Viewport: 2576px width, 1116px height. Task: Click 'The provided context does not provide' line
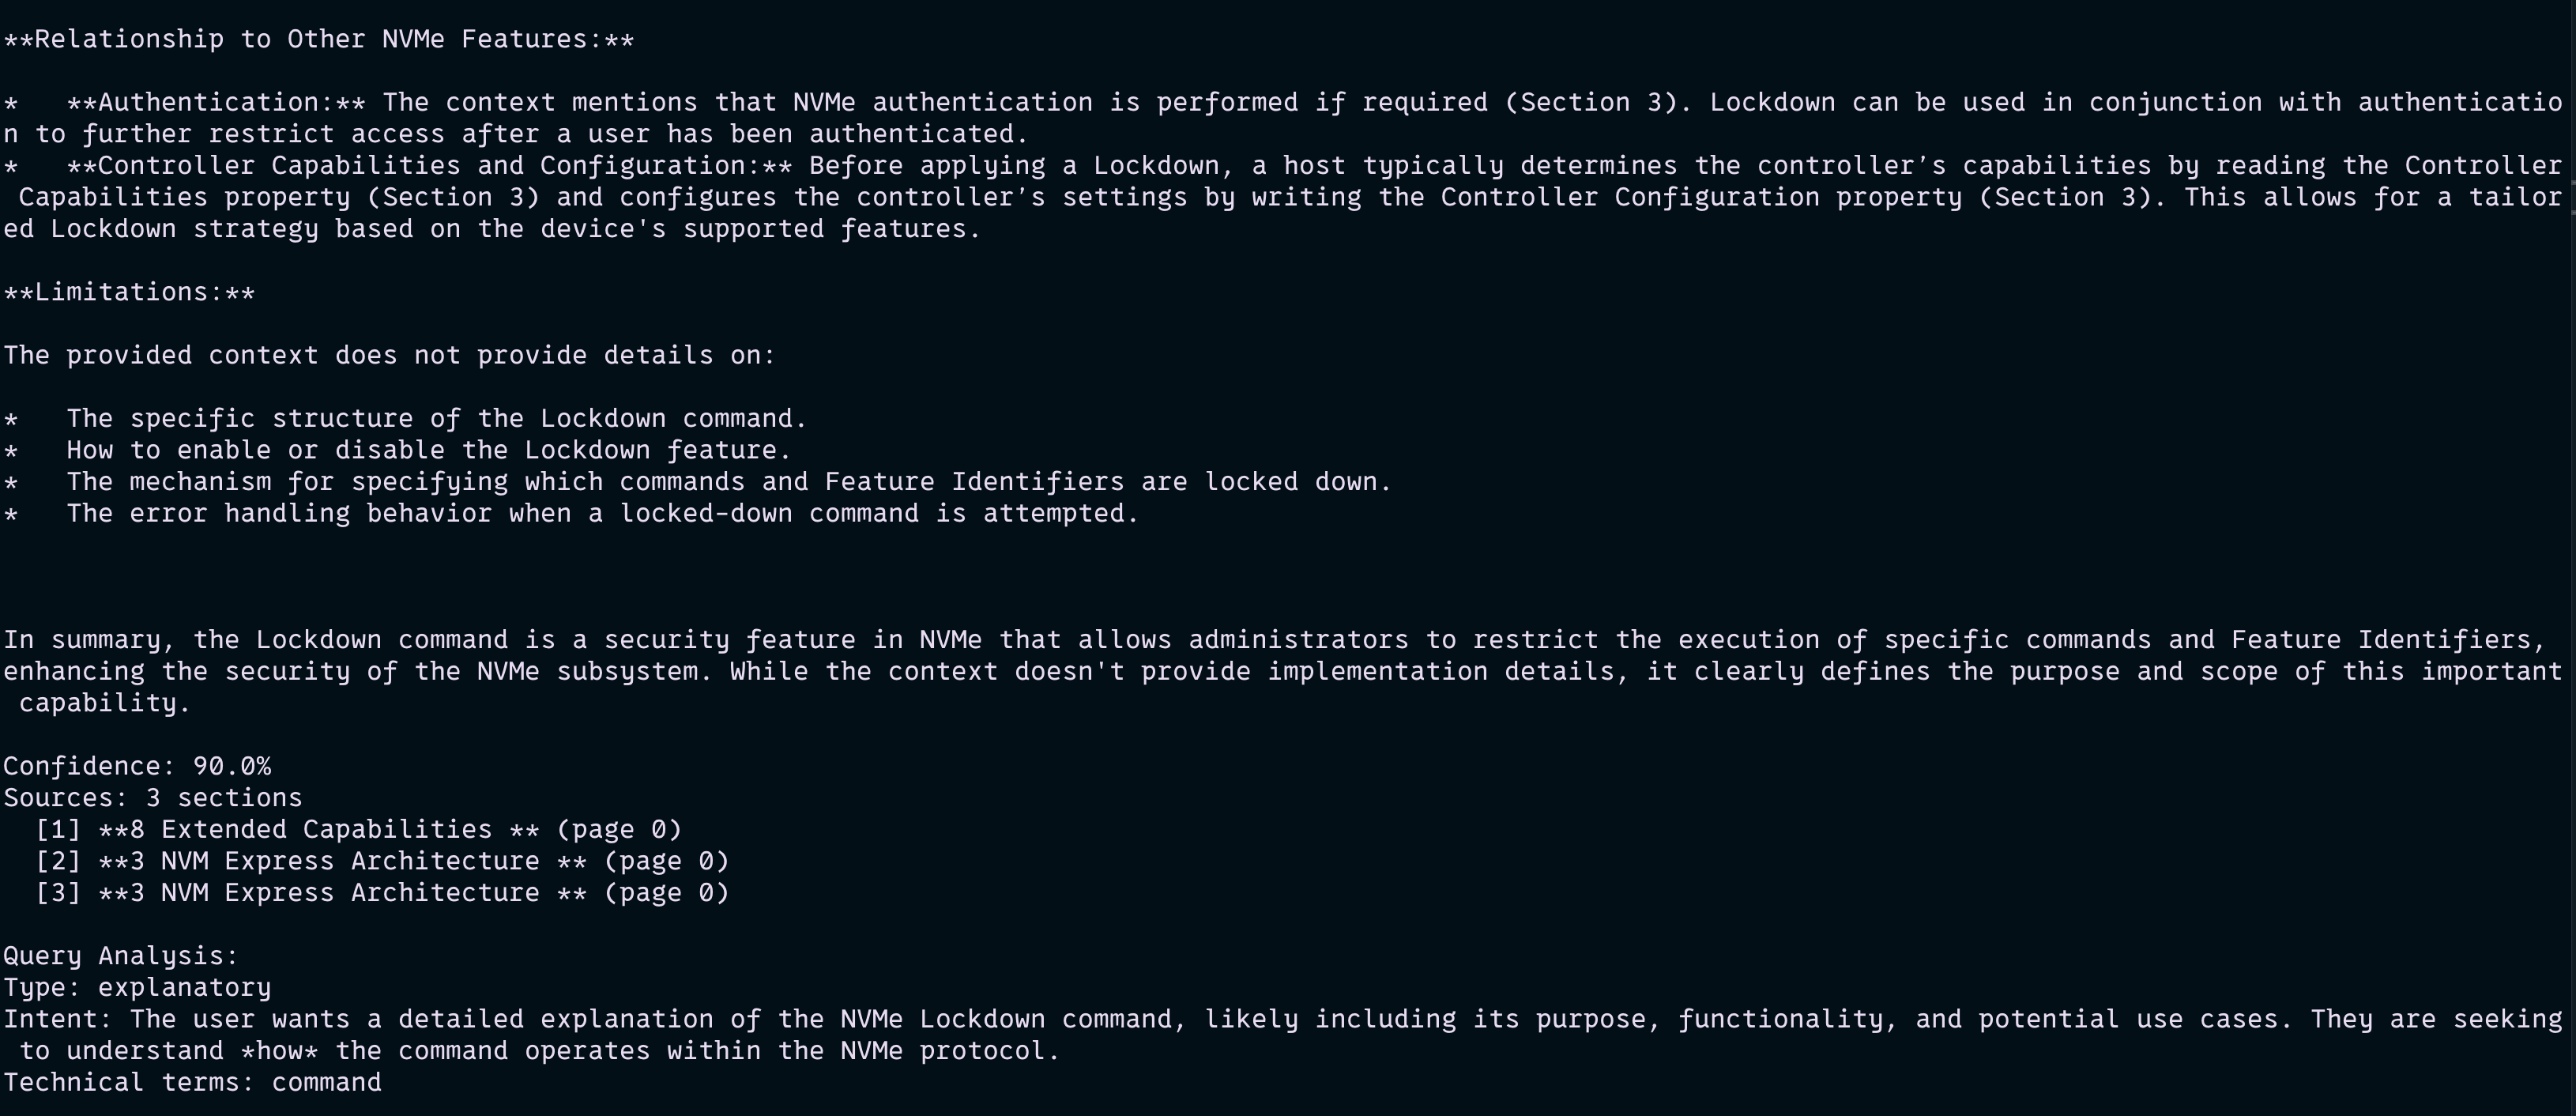pos(389,355)
